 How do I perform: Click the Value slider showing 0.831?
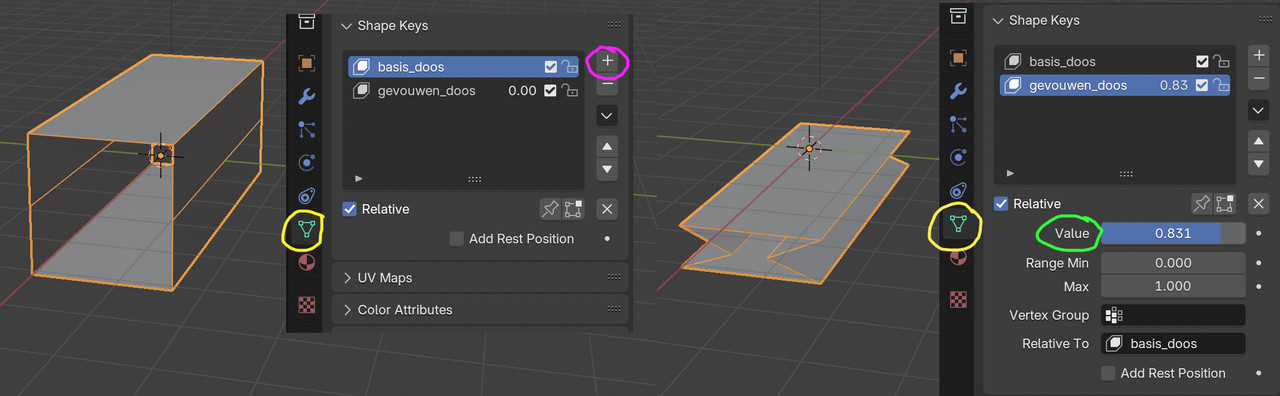[1173, 233]
